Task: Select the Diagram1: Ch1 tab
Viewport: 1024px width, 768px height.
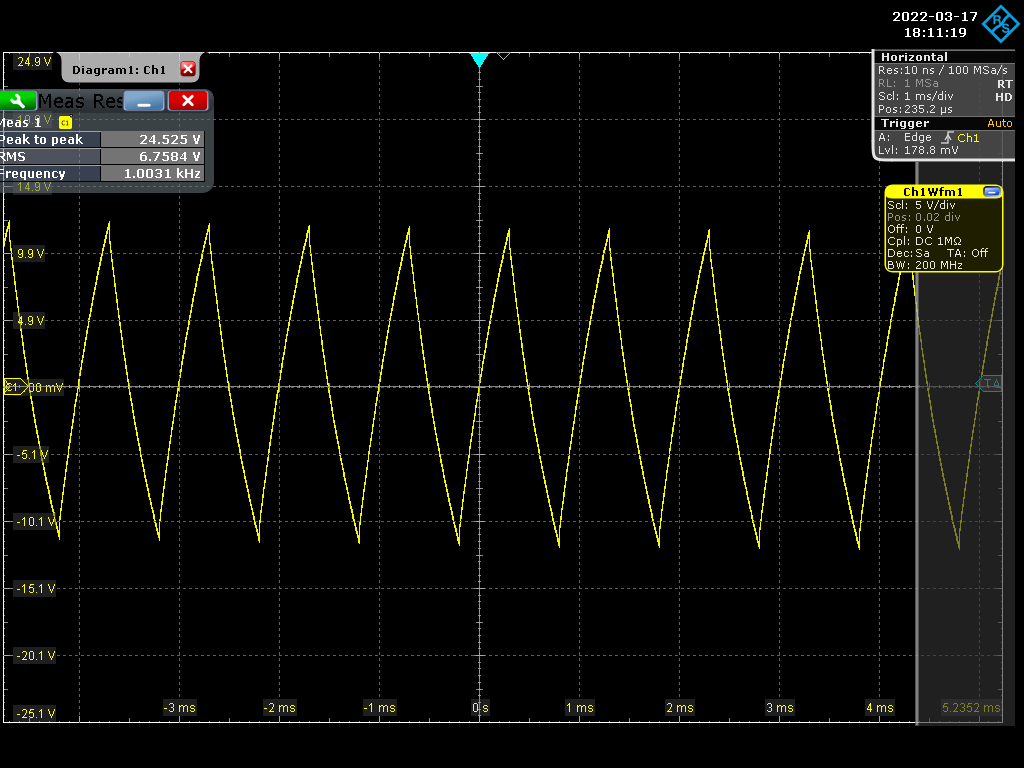Action: coord(119,70)
